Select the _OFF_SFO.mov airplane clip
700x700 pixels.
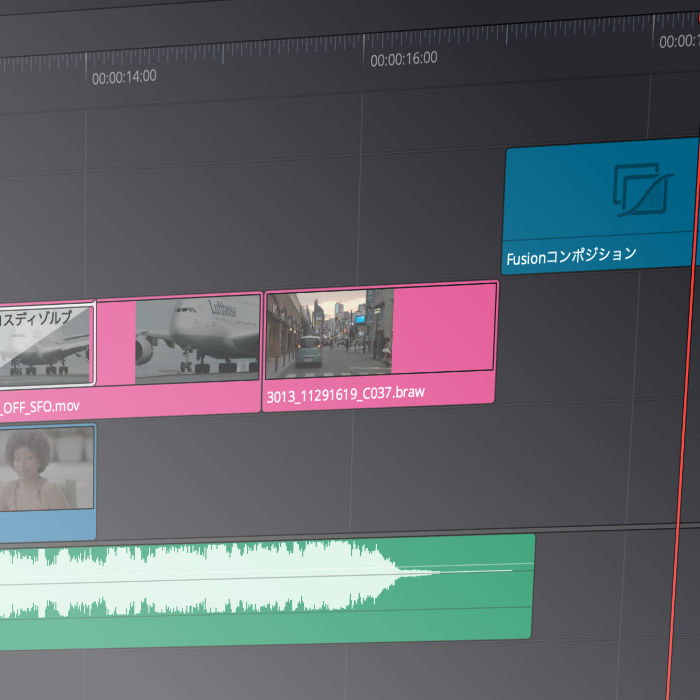click(130, 359)
